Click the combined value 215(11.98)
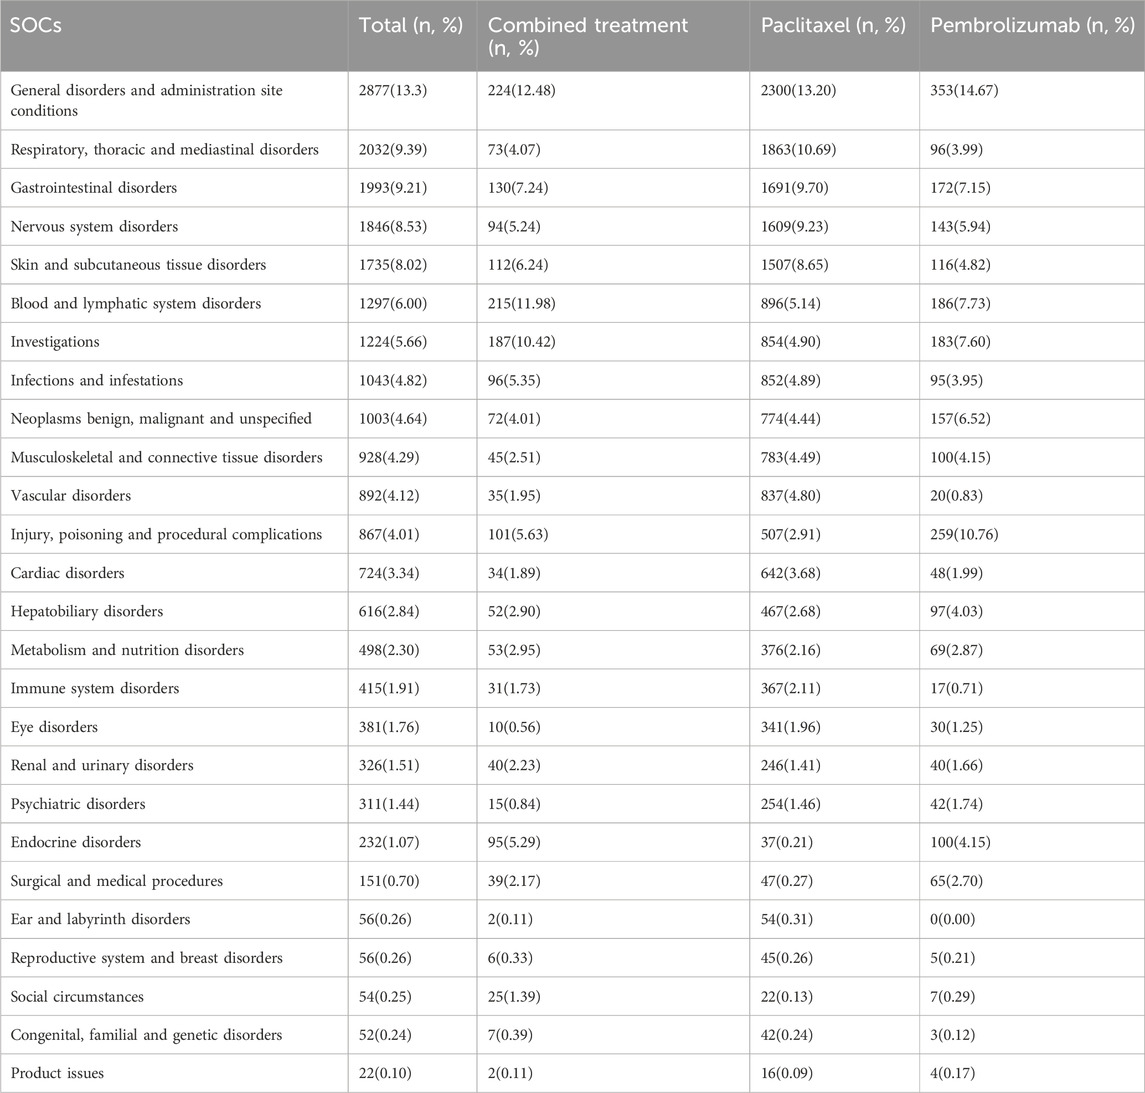 [521, 303]
